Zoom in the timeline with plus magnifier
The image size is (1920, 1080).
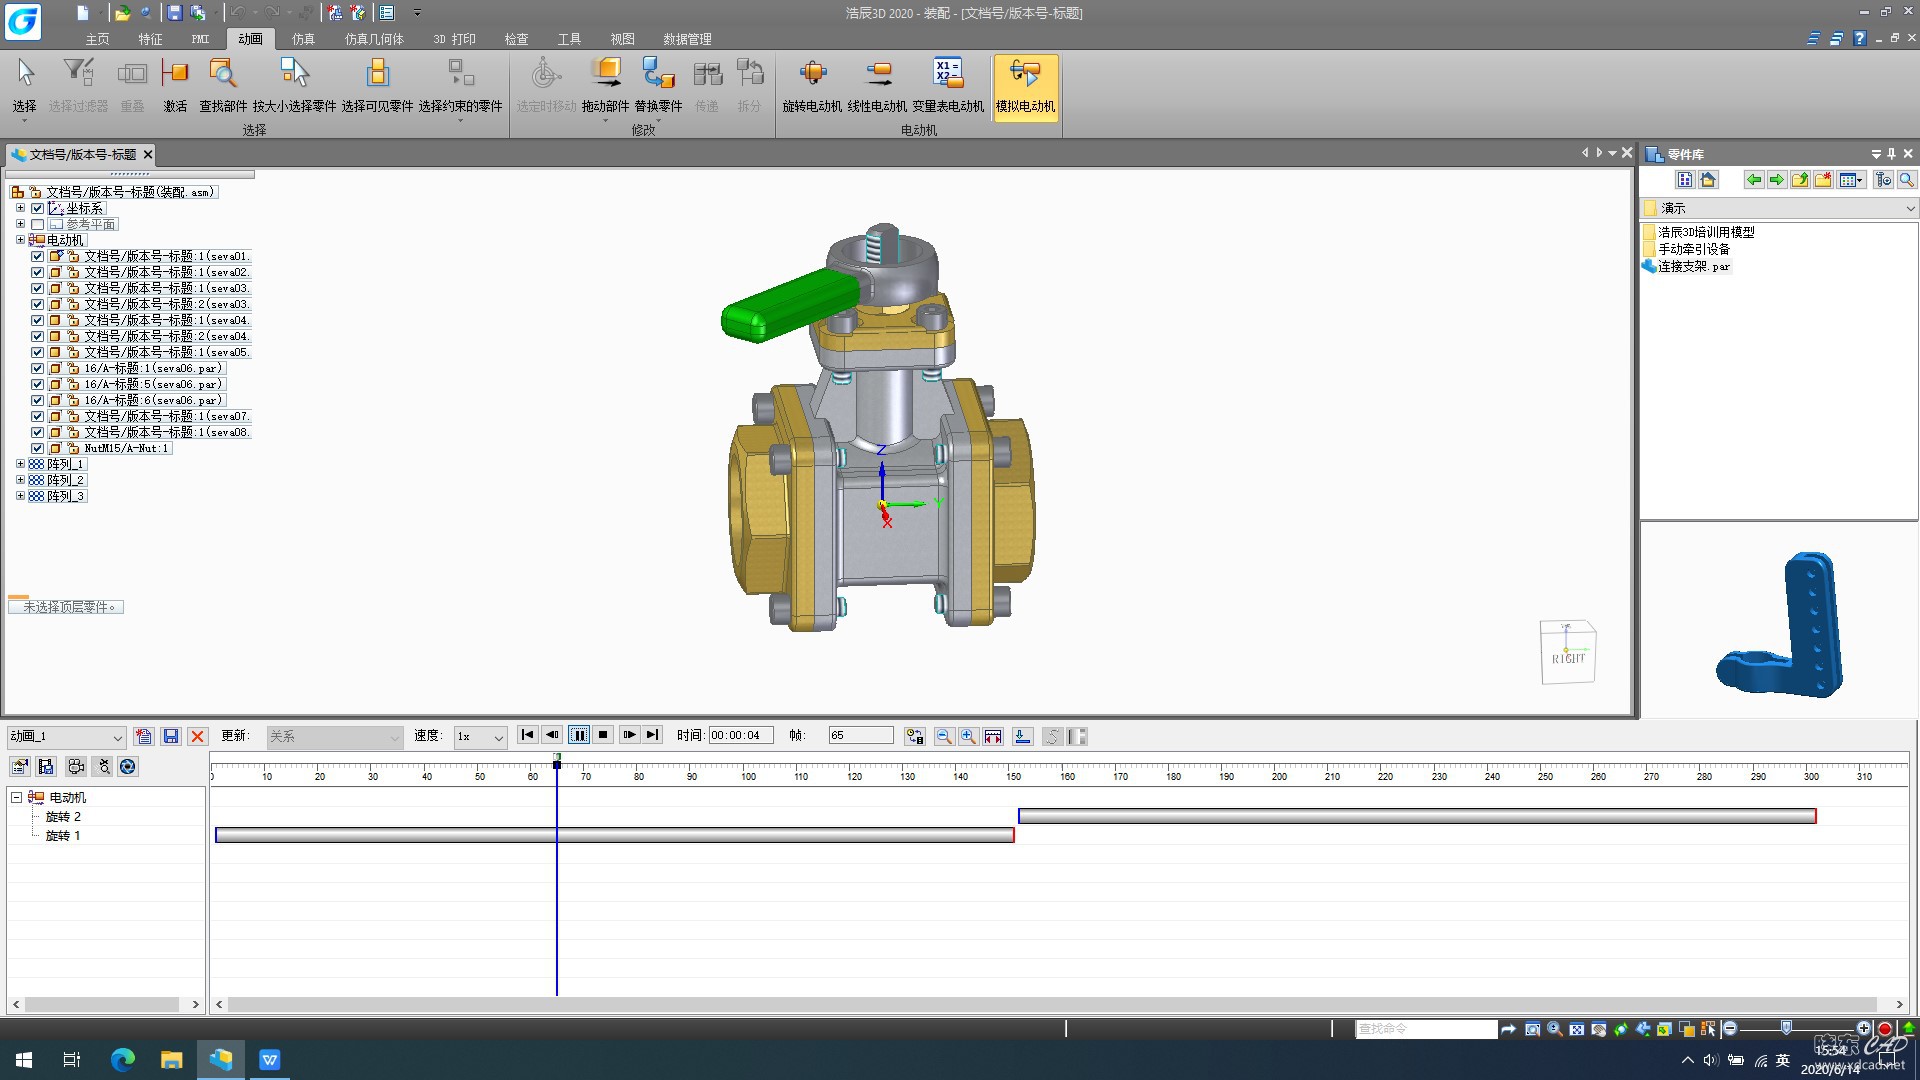[968, 736]
